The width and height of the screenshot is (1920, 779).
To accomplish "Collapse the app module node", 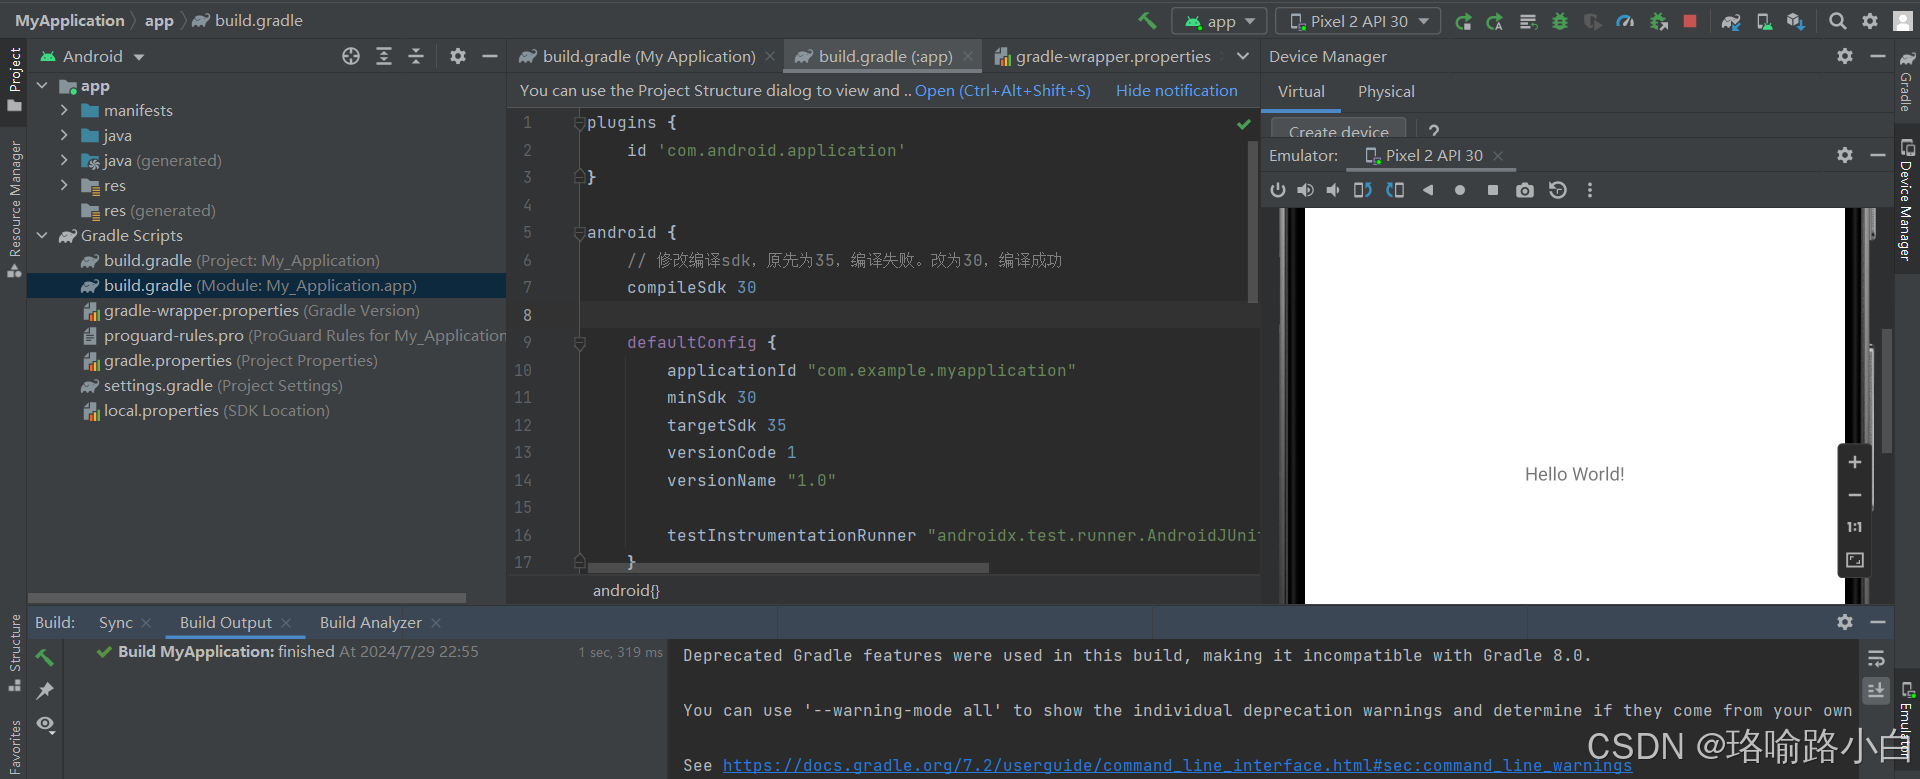I will click(x=42, y=86).
